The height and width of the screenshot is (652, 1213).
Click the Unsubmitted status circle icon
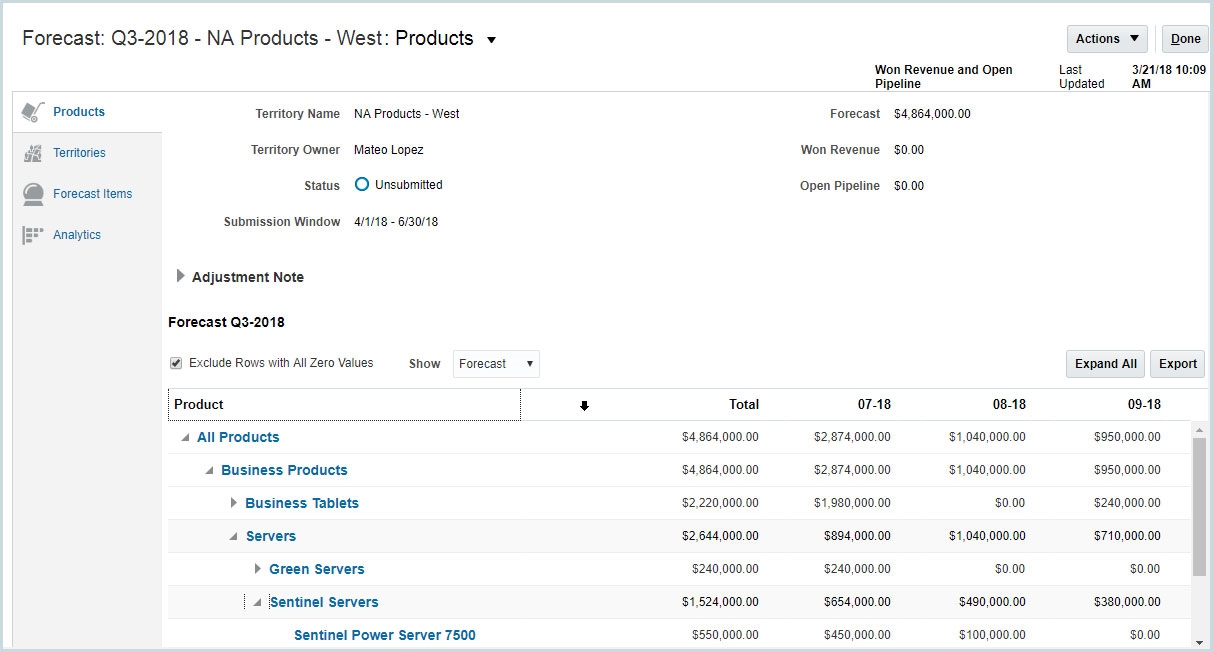point(362,185)
